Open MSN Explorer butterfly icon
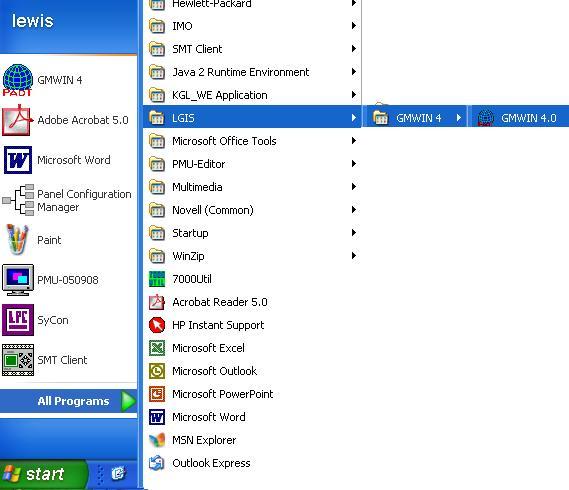The height and width of the screenshot is (490, 569). pyautogui.click(x=157, y=440)
